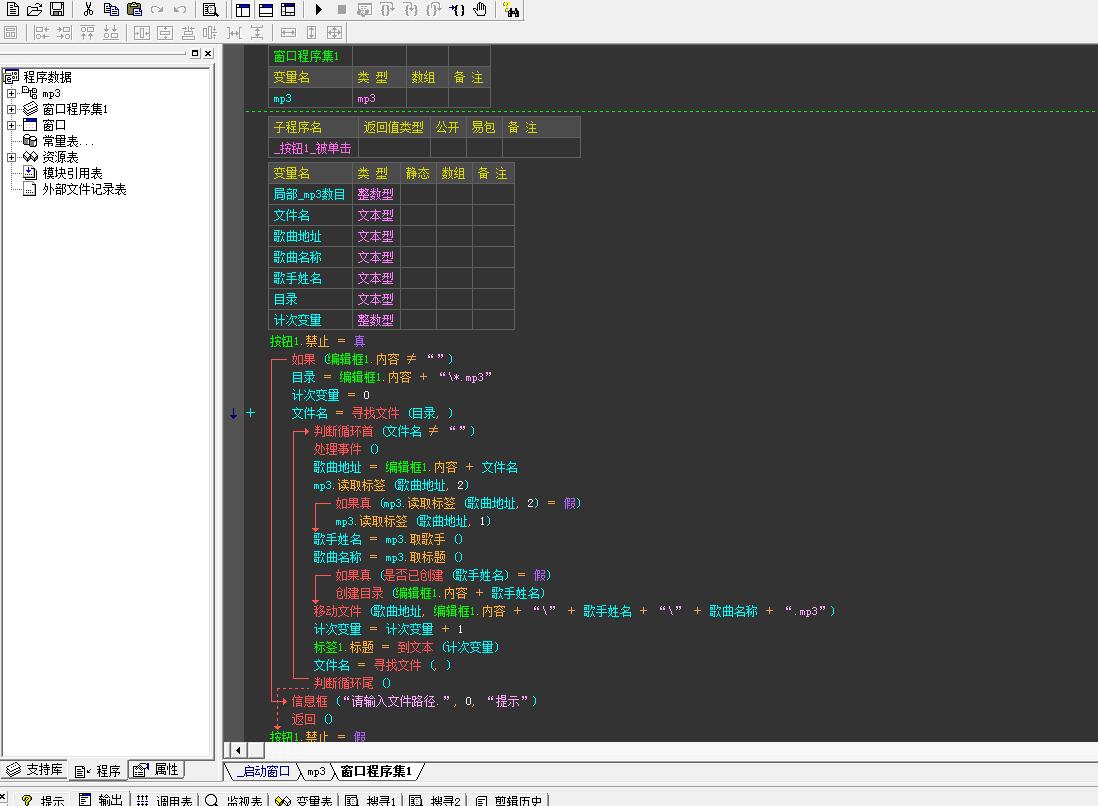Expand the 资源表 tree node
Viewport: 1098px width, 806px height.
click(11, 158)
